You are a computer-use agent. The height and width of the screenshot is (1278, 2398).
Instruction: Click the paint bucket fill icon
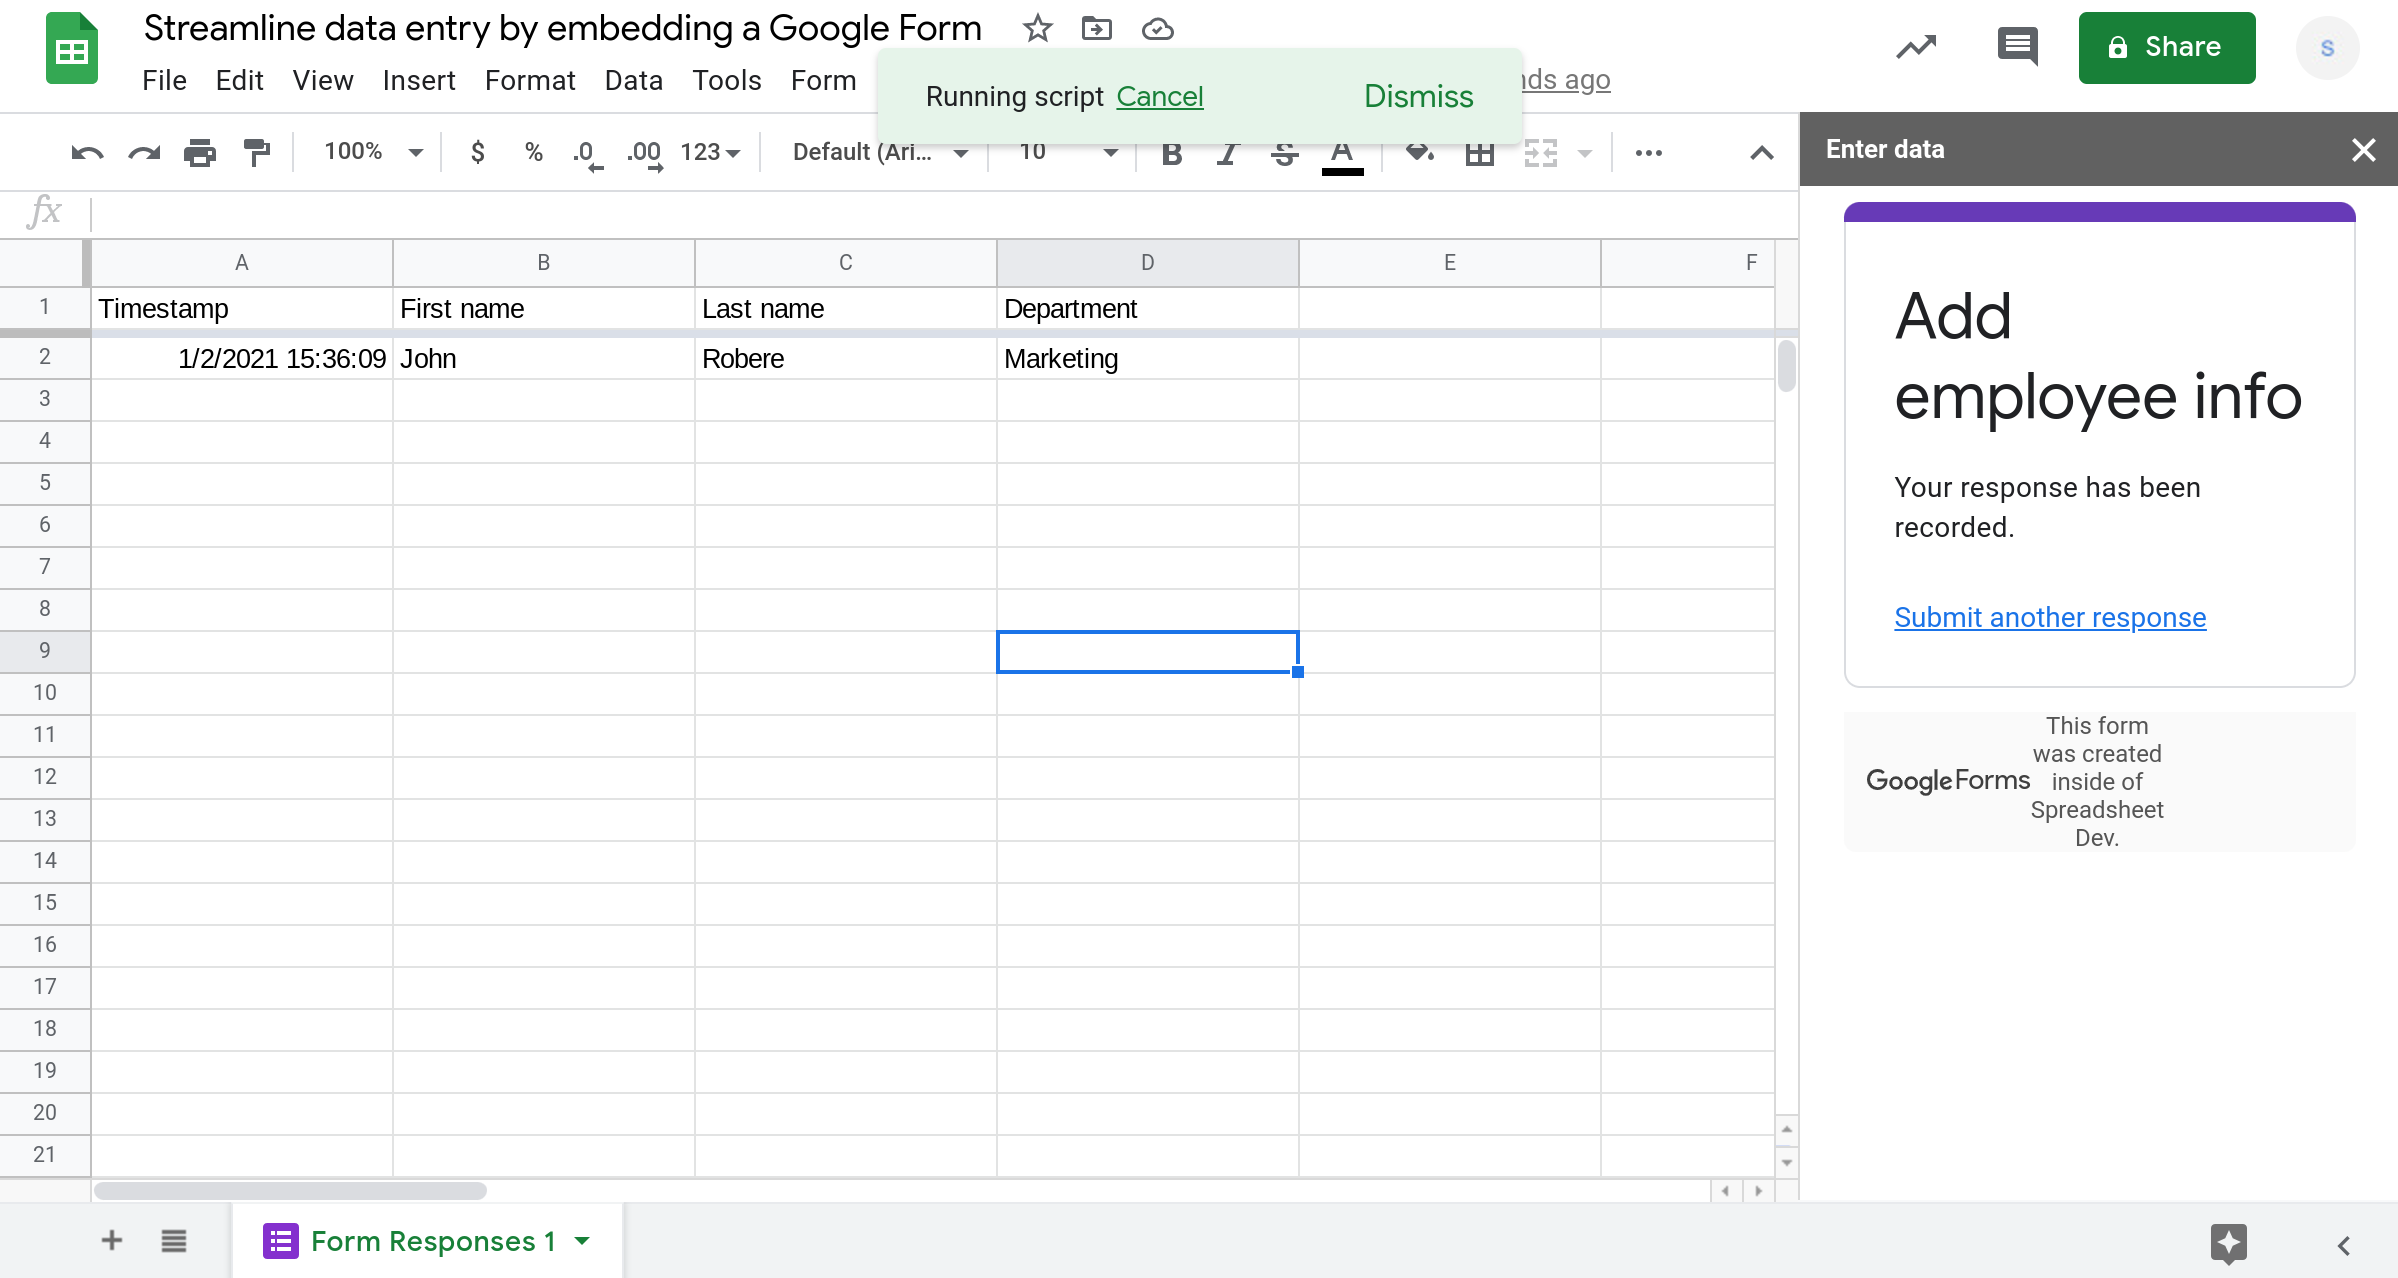[1418, 152]
